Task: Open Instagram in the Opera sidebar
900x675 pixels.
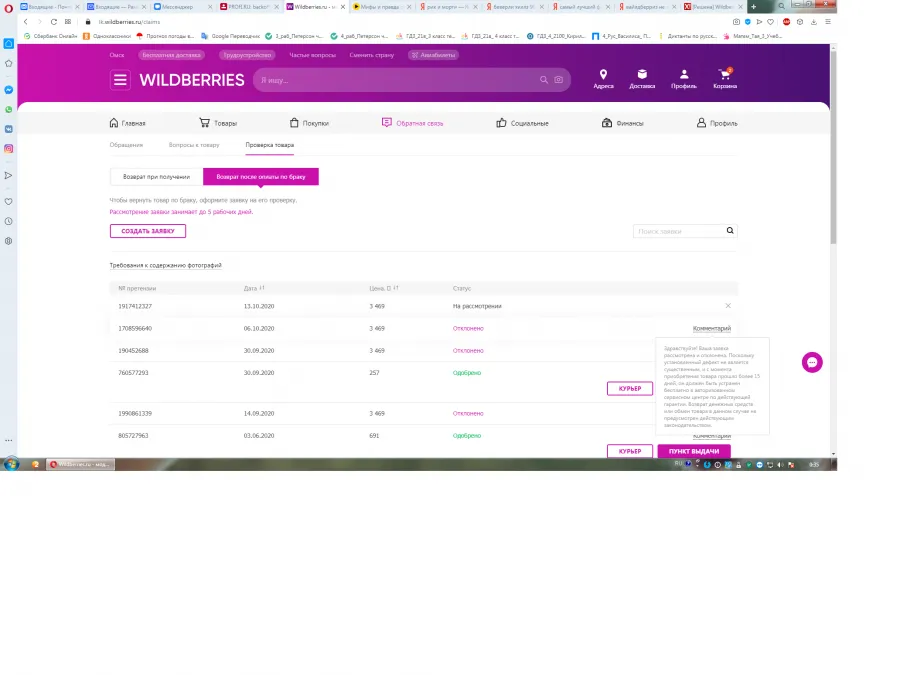Action: click(x=9, y=149)
